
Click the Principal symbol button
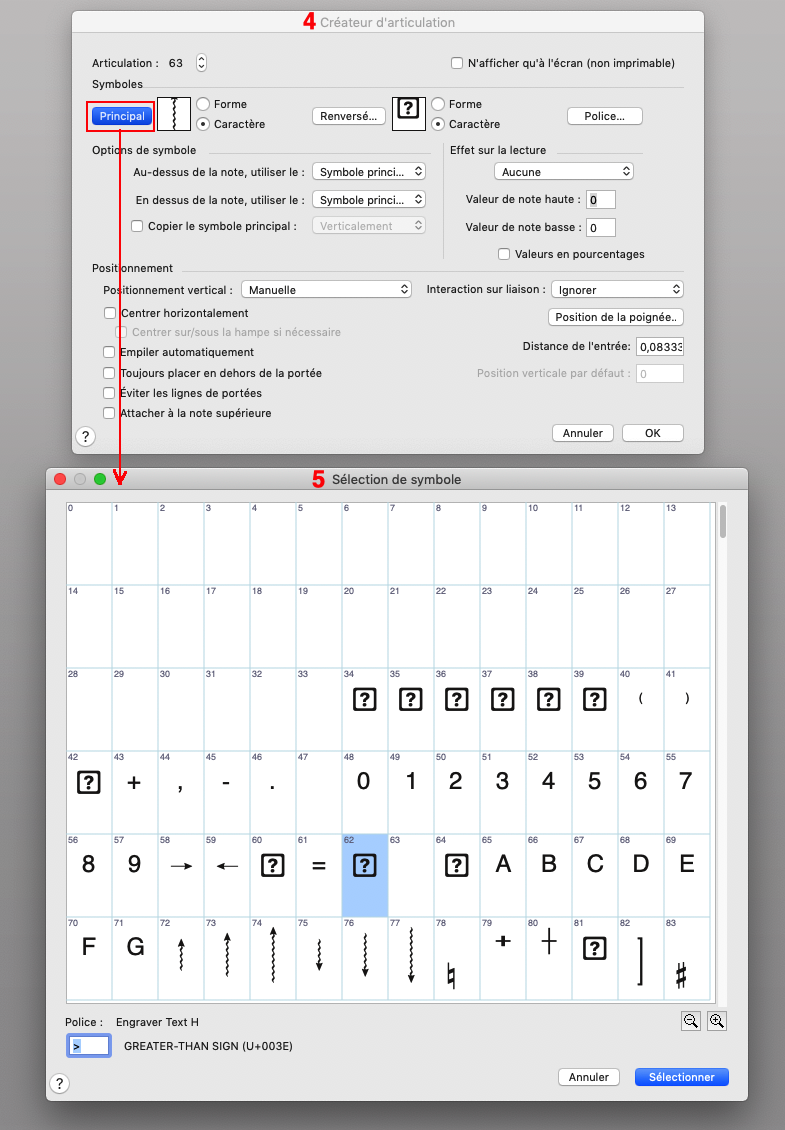(x=121, y=116)
